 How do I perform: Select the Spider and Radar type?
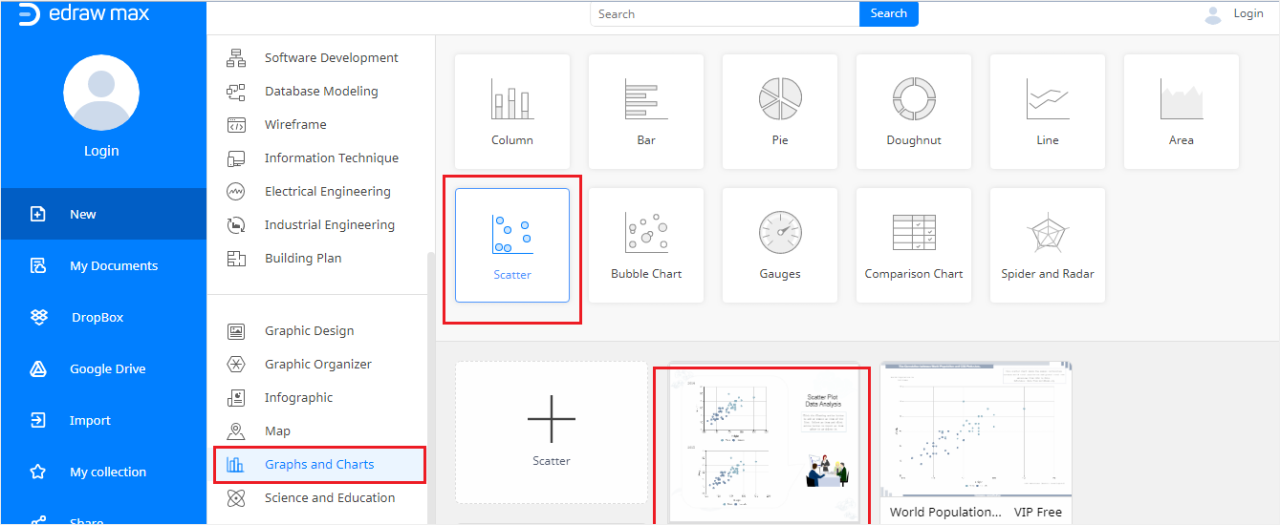point(1048,245)
